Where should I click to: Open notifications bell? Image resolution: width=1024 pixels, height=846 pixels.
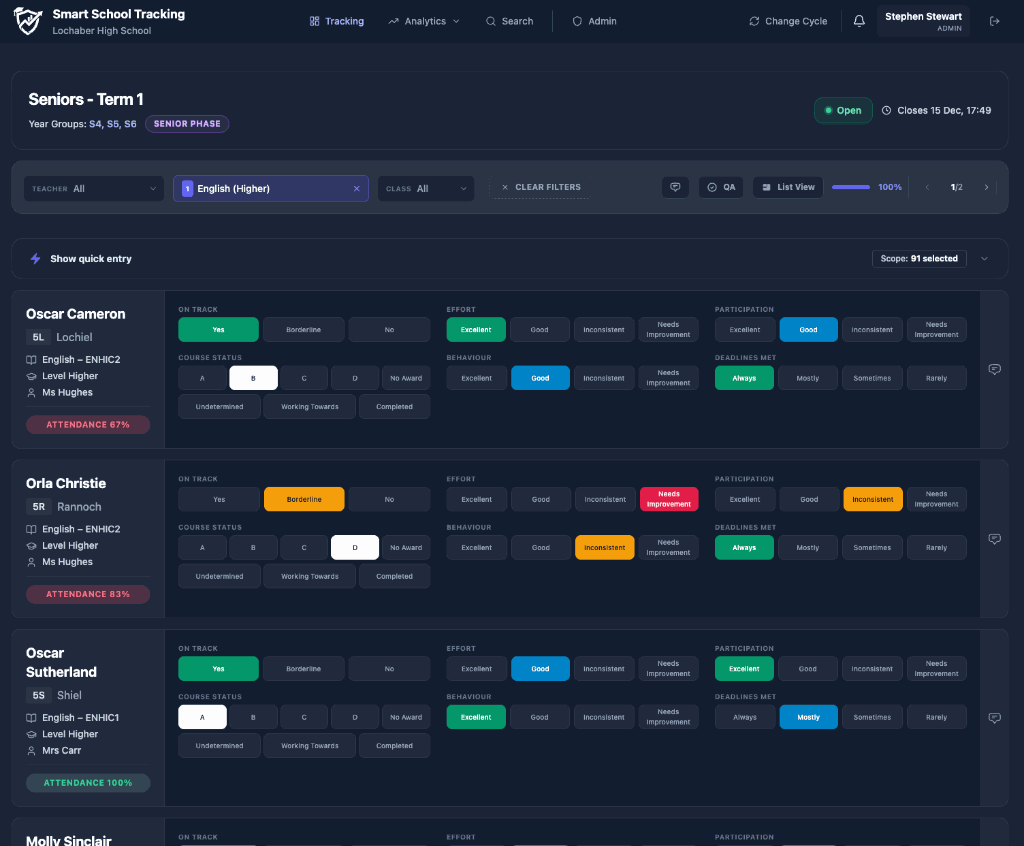pos(859,21)
